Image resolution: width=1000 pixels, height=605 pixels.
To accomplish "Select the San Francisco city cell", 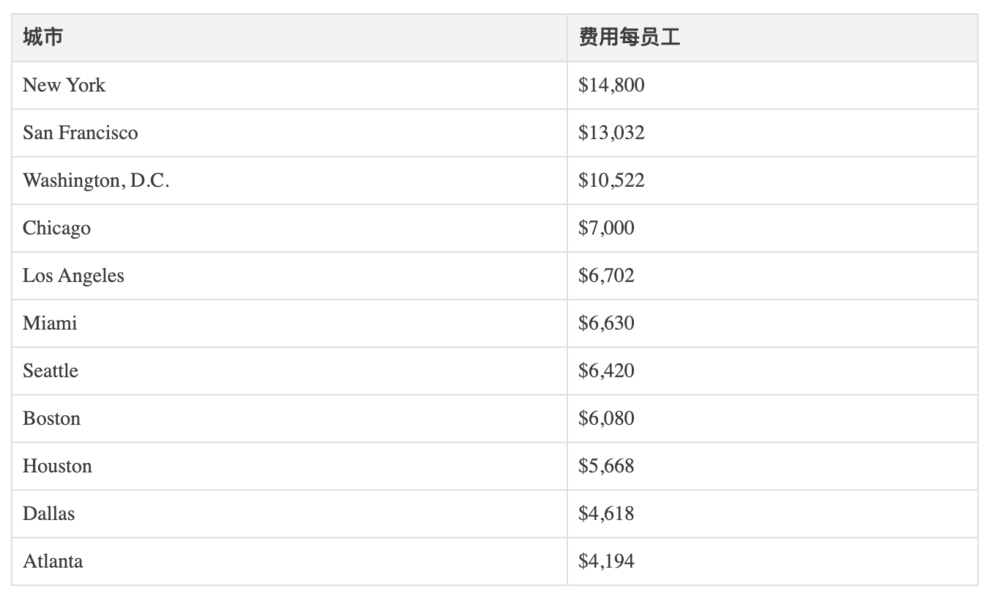I will [80, 133].
